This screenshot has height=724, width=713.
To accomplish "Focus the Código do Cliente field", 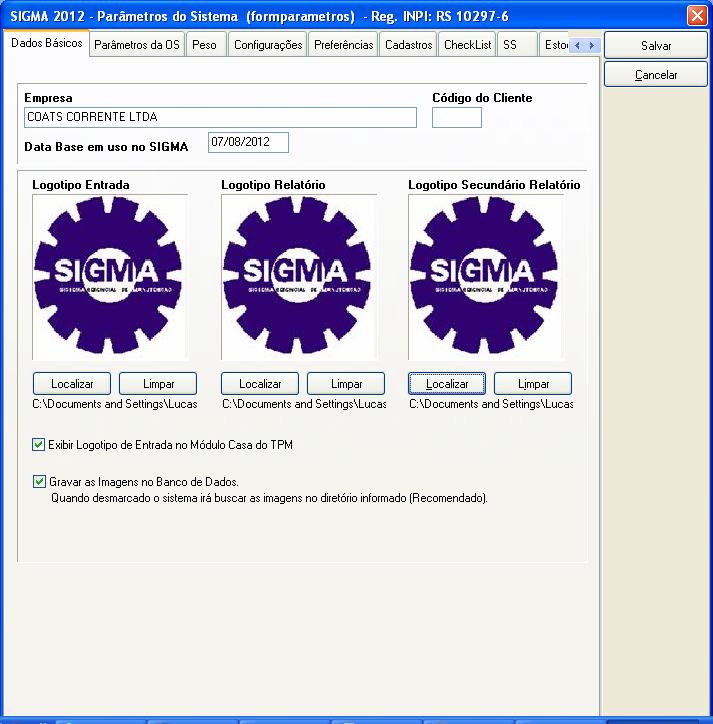I will 457,117.
